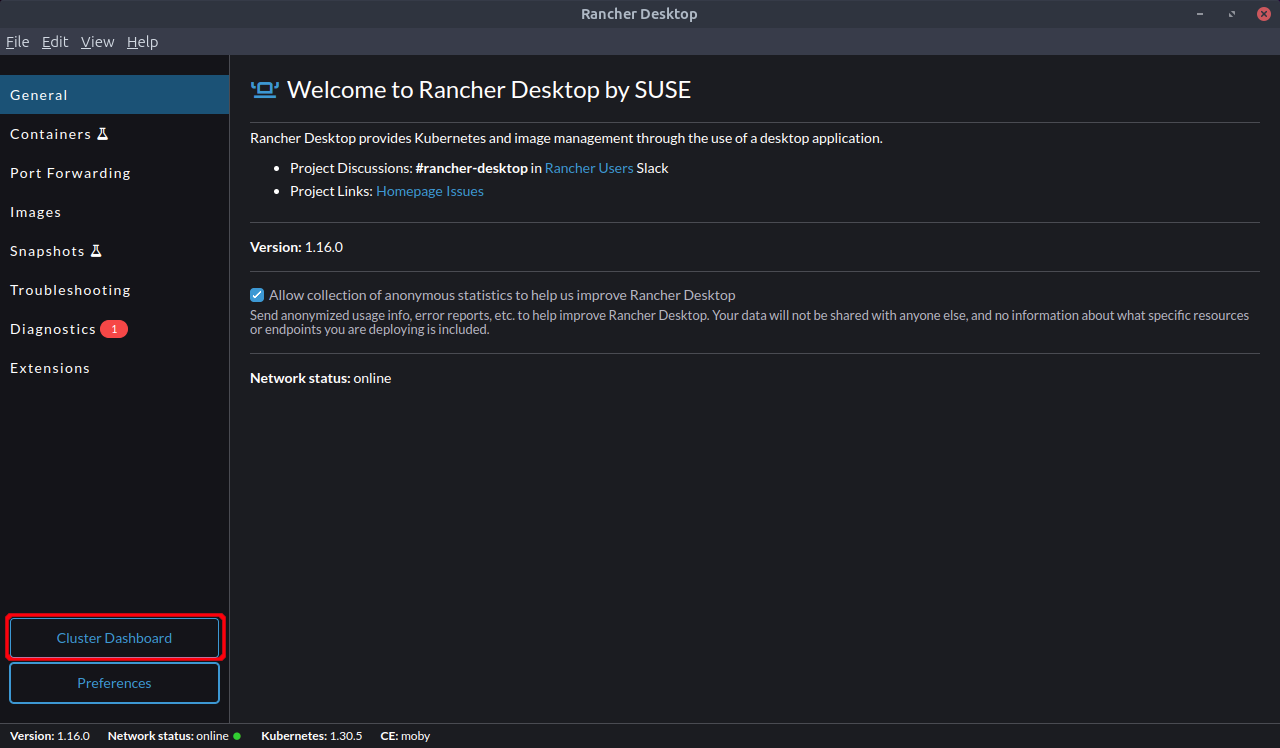Follow the Rancher Users Slack link
The image size is (1280, 748).
point(588,168)
